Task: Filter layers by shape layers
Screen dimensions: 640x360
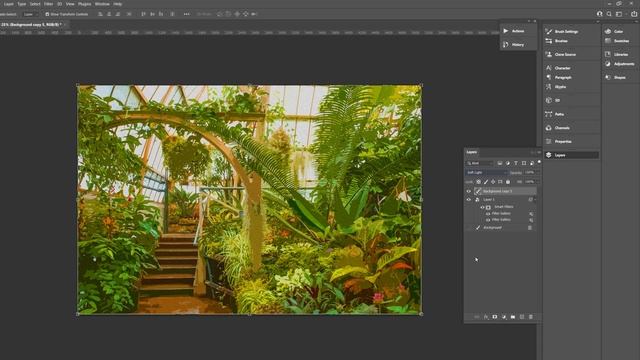Action: tap(524, 163)
